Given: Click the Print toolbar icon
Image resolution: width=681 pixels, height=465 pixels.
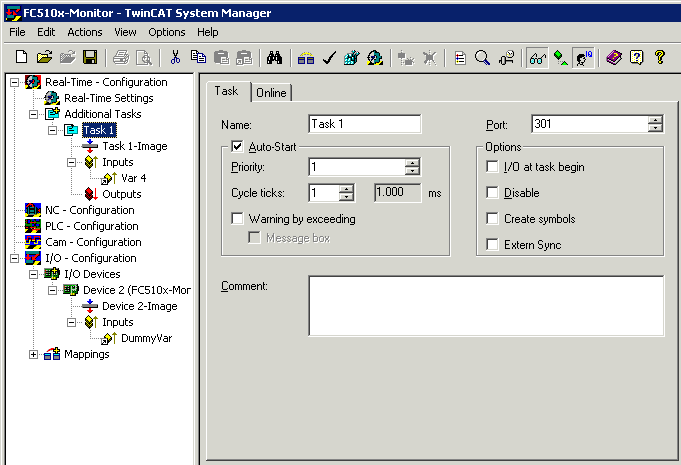Looking at the screenshot, I should pyautogui.click(x=121, y=57).
